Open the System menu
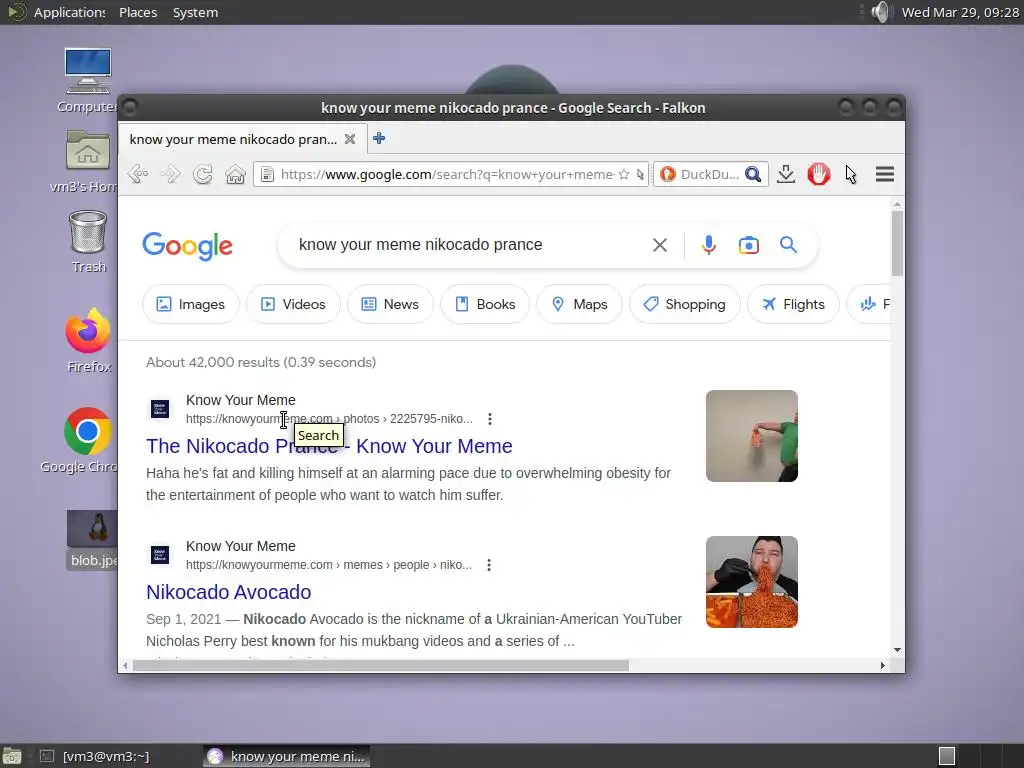 click(x=195, y=12)
